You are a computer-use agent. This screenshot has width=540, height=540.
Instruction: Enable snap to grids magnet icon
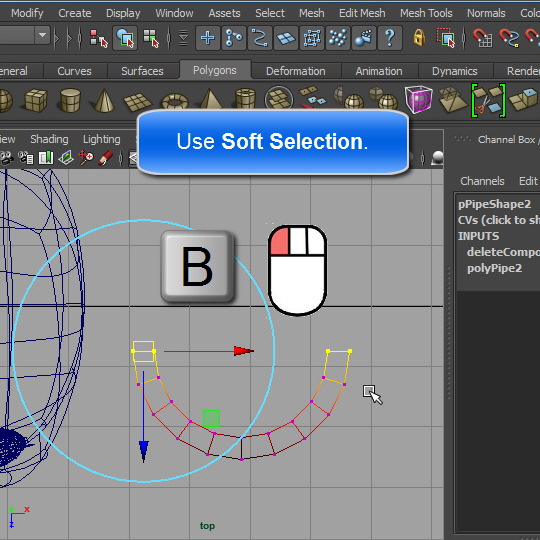[482, 38]
